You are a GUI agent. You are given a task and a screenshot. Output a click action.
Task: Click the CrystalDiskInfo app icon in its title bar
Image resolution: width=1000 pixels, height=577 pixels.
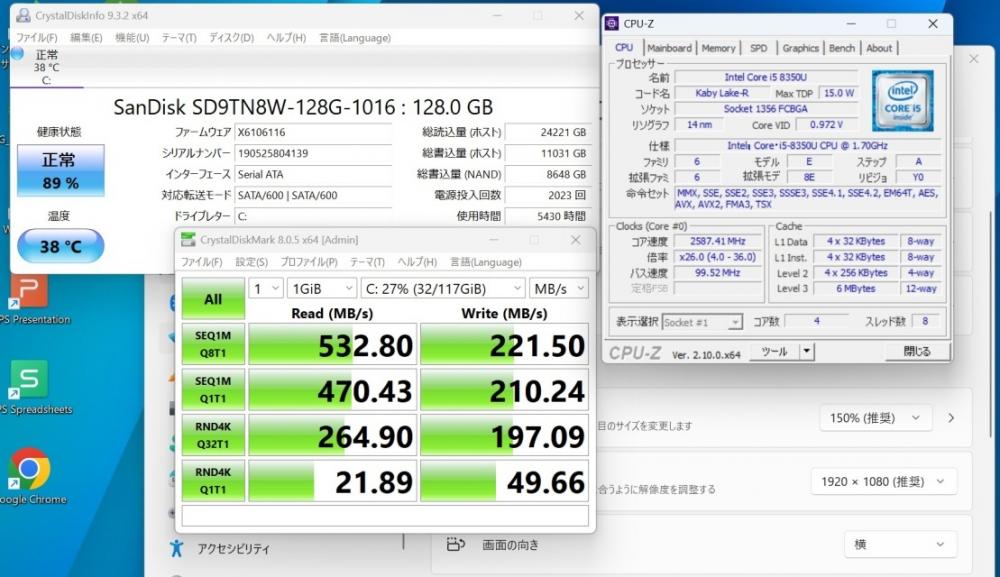(24, 15)
